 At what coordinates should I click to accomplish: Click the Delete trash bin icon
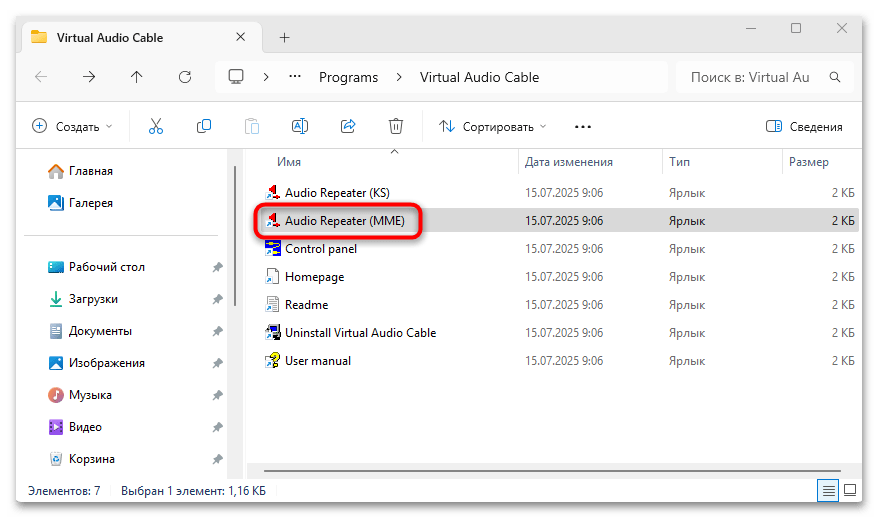click(x=396, y=127)
